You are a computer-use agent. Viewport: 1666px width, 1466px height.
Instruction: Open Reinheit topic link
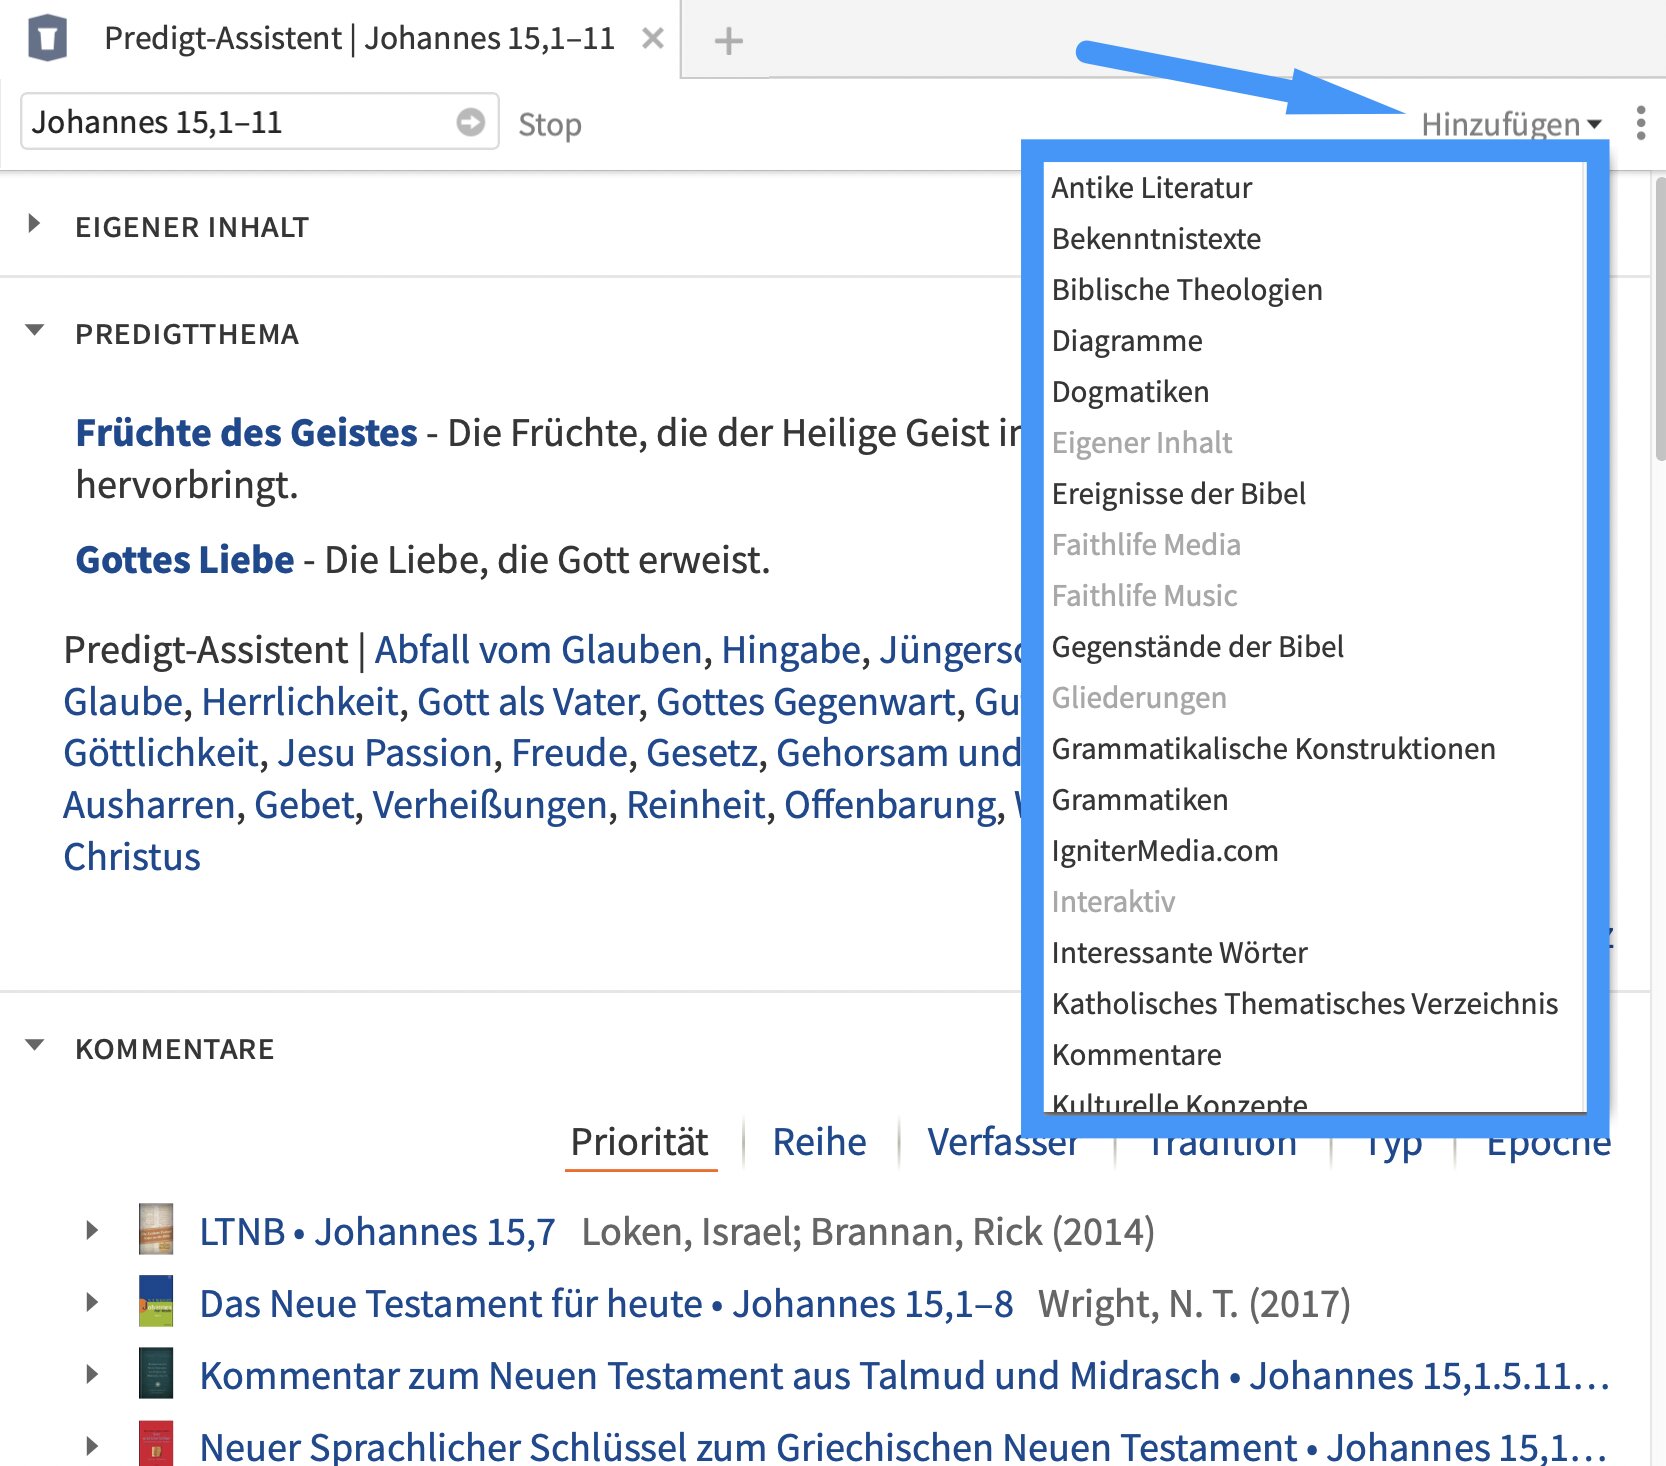click(x=696, y=805)
